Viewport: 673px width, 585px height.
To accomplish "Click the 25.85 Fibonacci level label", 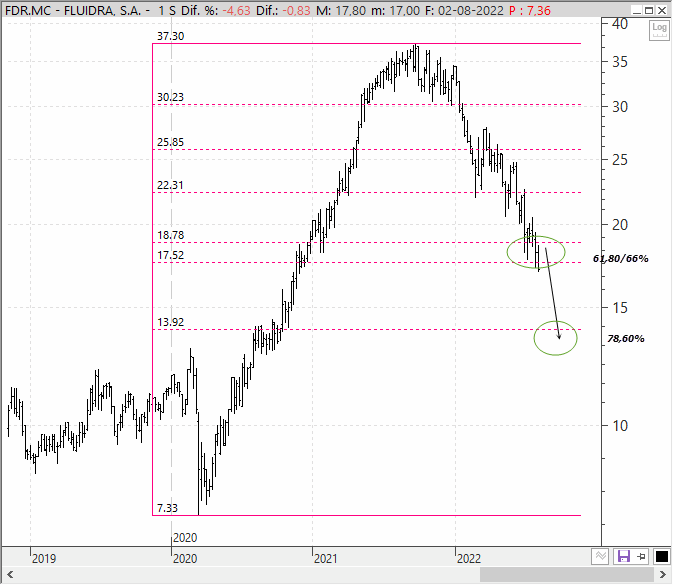I will 170,142.
